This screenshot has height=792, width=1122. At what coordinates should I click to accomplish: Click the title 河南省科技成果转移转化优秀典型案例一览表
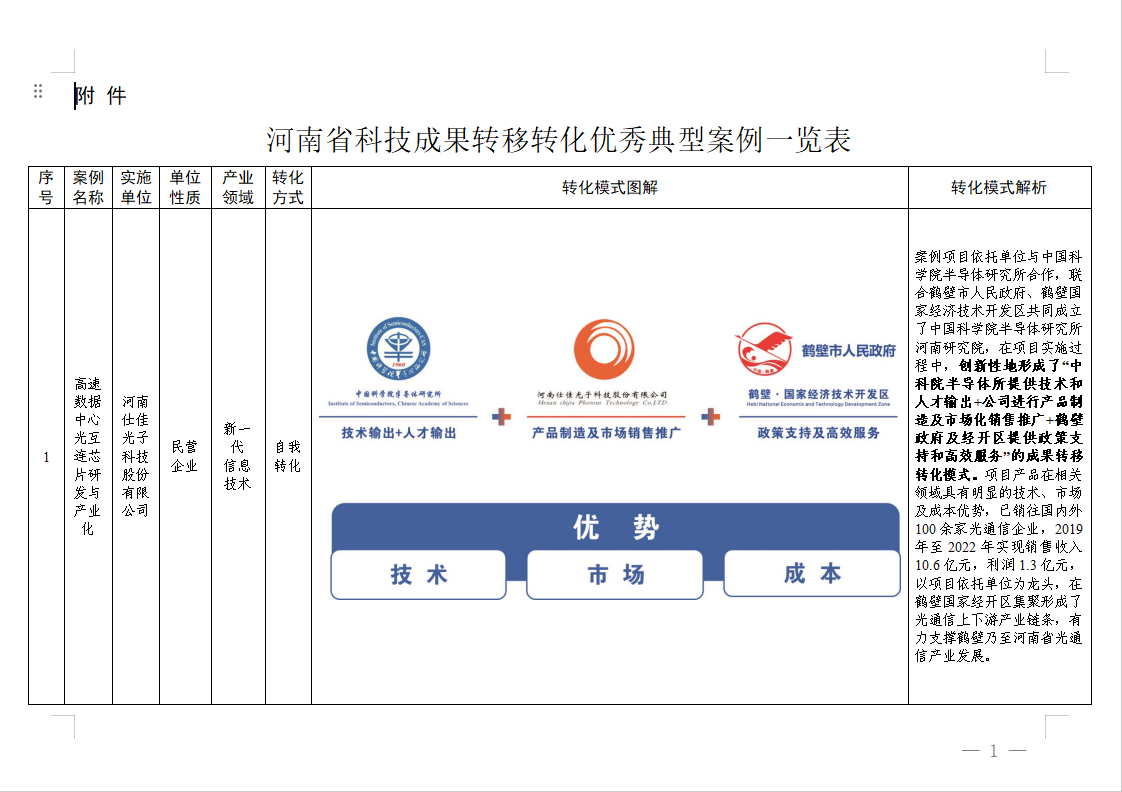click(x=558, y=140)
